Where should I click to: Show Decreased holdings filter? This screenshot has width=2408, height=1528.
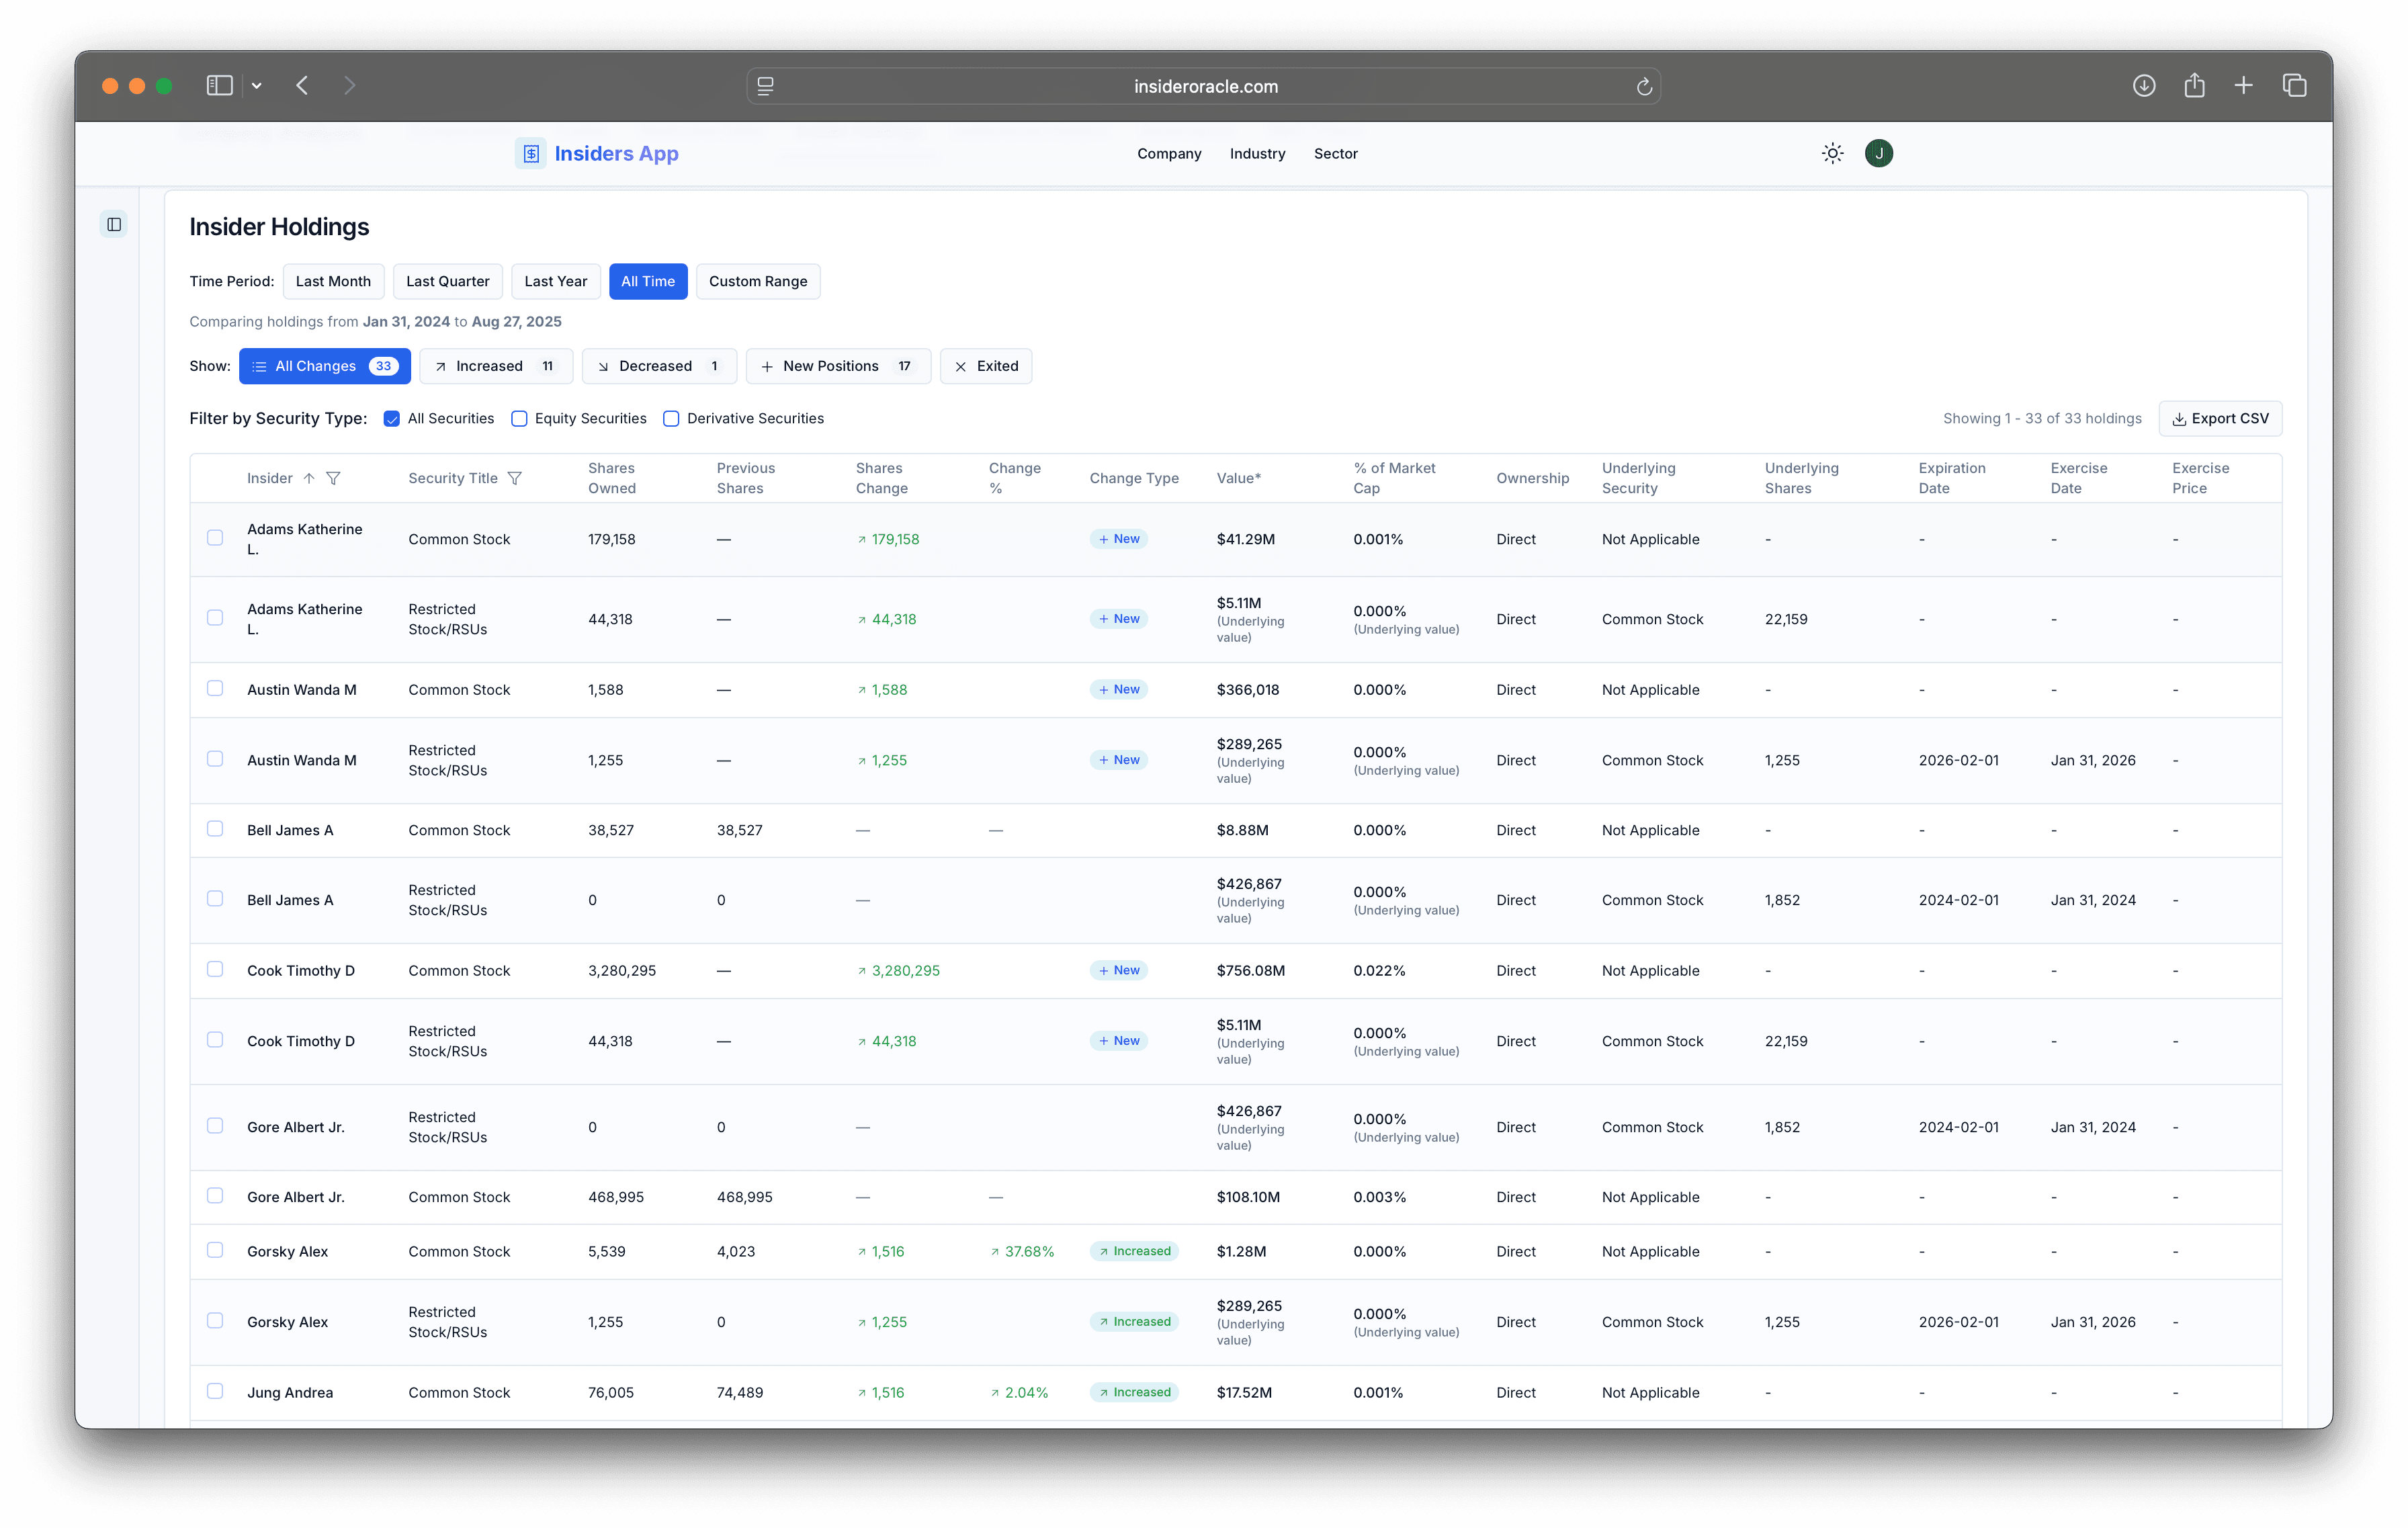click(x=658, y=366)
